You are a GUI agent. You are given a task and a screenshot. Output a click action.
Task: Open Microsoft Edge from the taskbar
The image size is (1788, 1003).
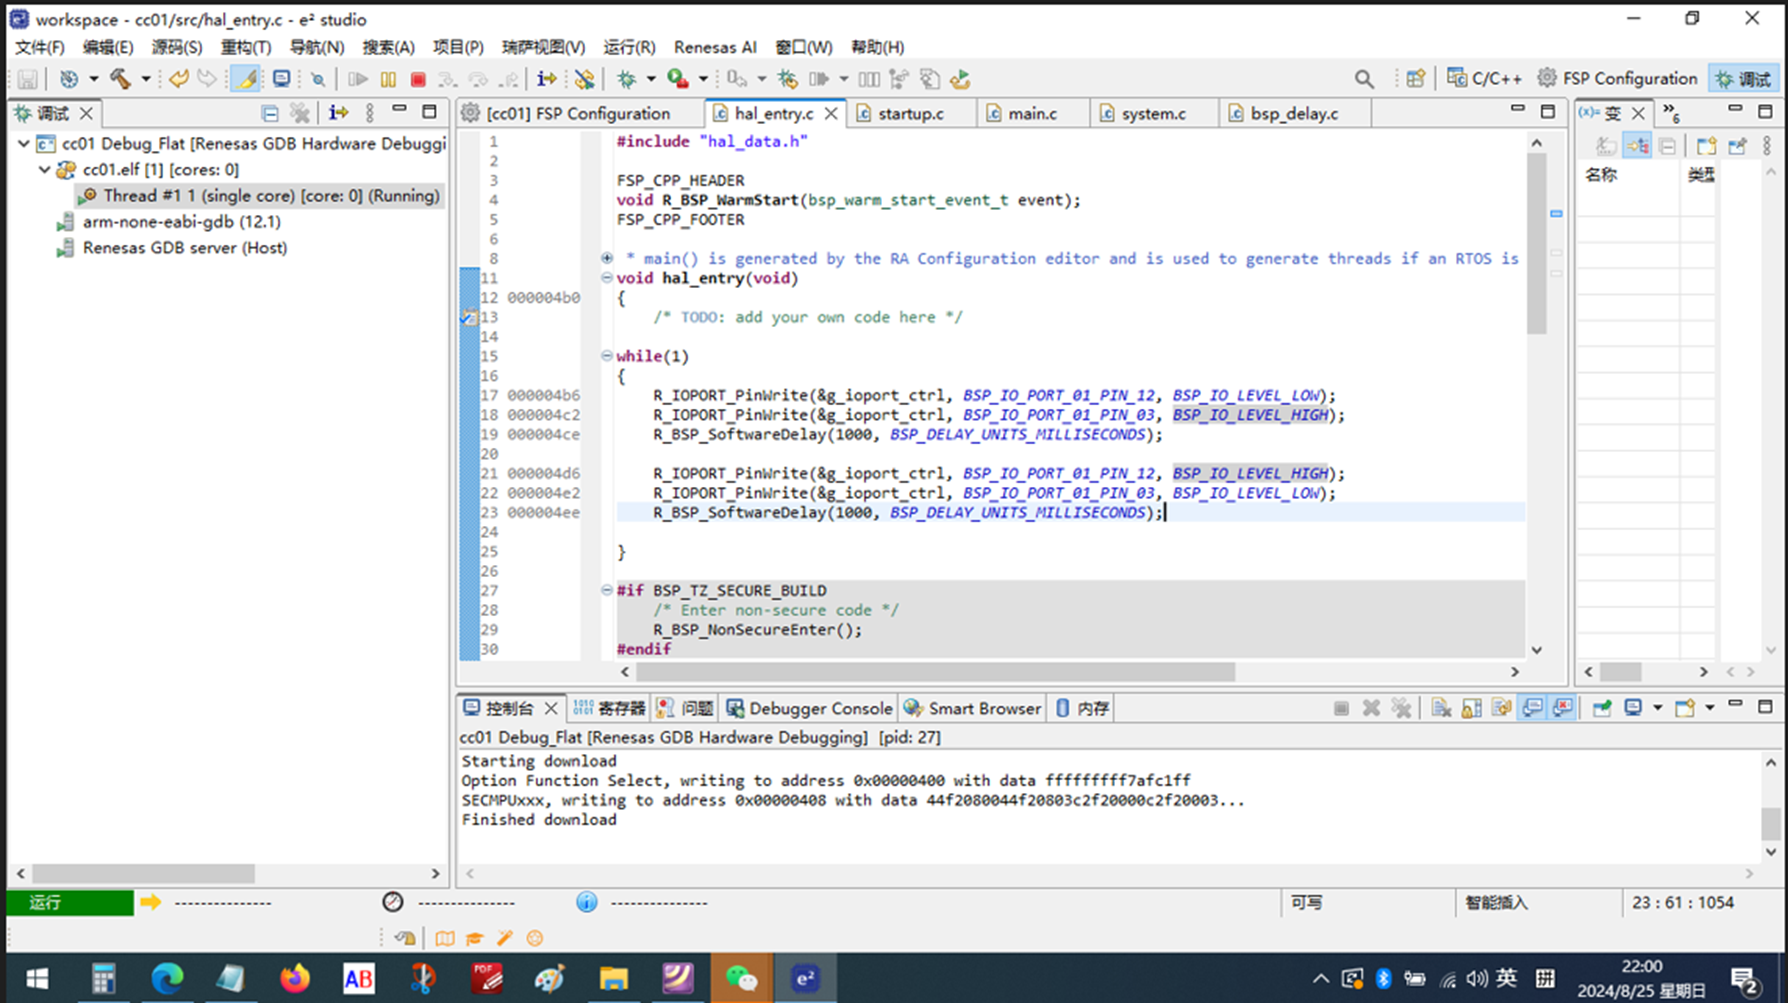tap(167, 978)
